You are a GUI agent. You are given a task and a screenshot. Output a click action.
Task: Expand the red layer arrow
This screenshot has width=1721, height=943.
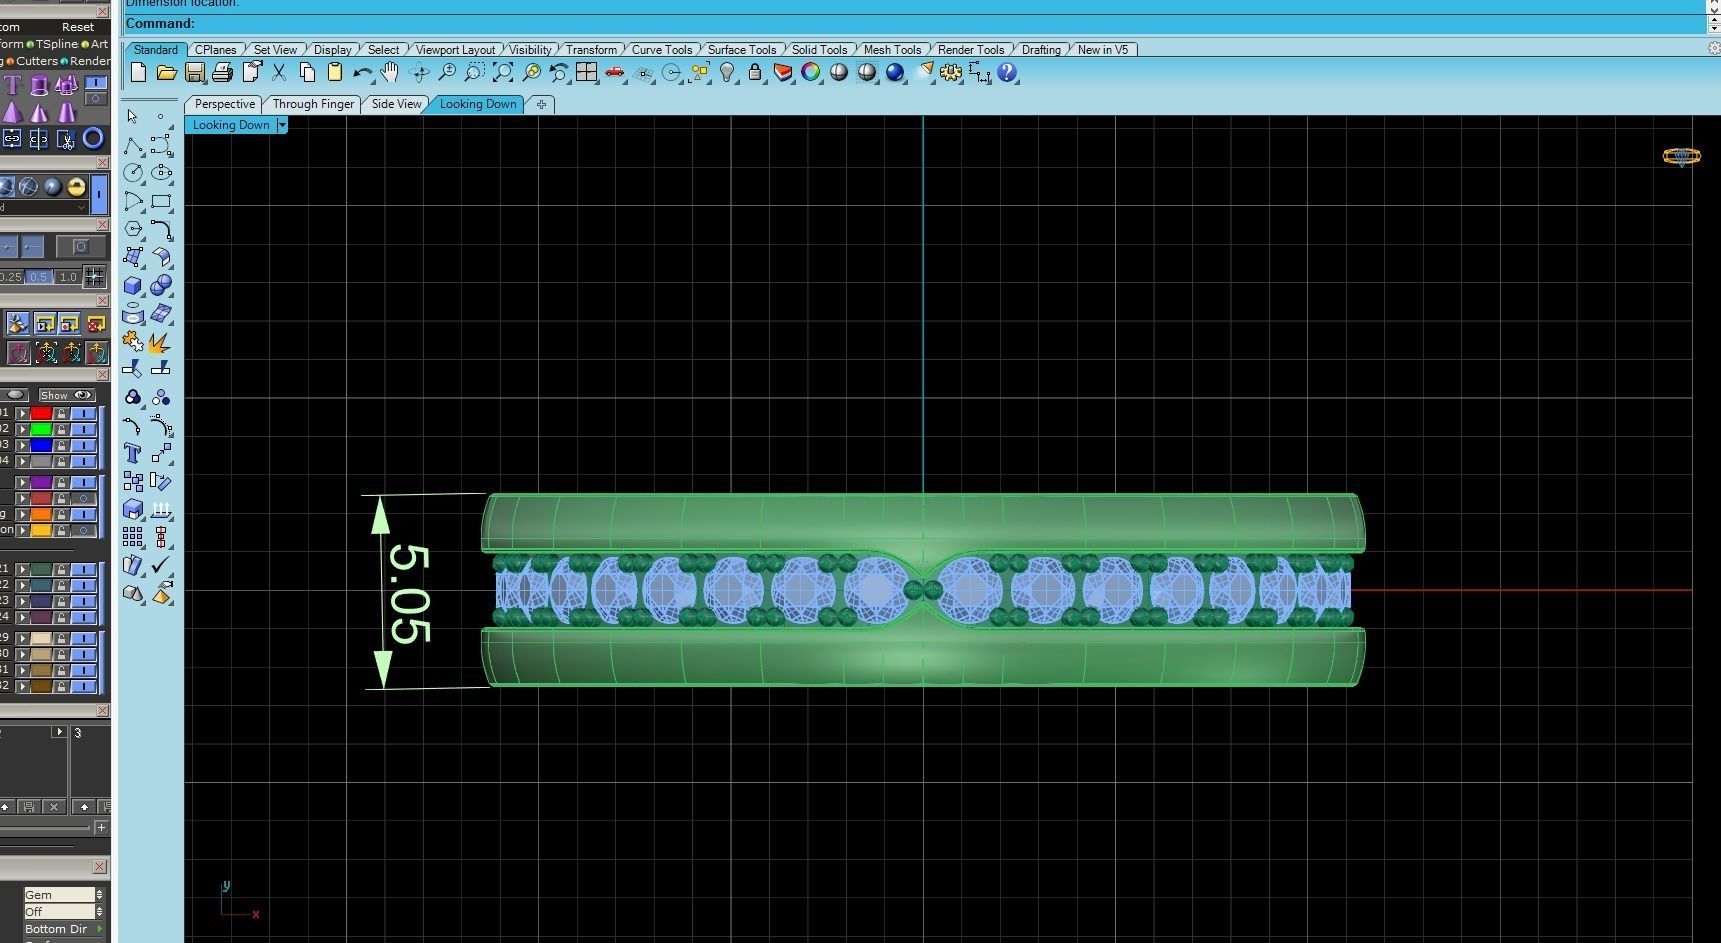click(x=22, y=413)
